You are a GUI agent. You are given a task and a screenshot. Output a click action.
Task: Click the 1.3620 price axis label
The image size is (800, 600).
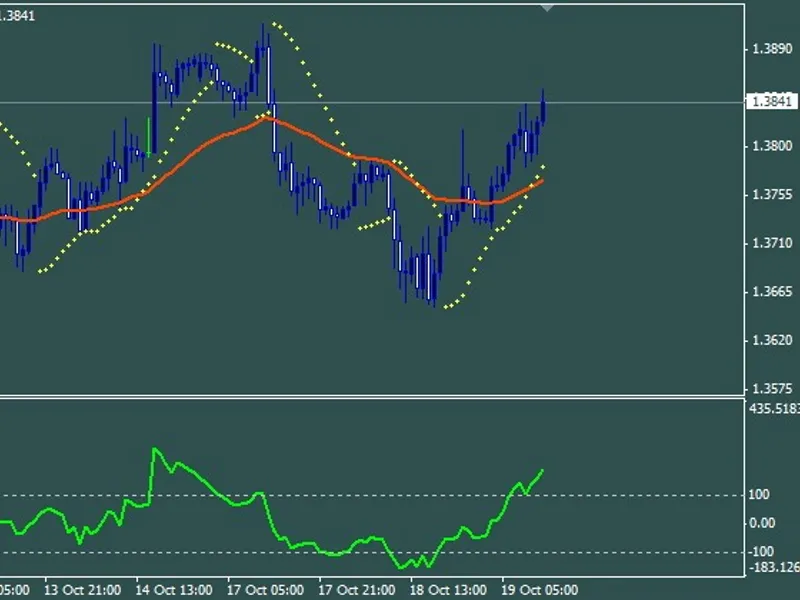[772, 340]
